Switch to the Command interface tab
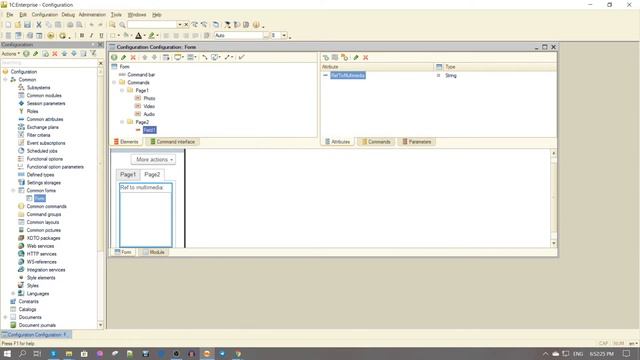The image size is (640, 360). click(x=172, y=142)
